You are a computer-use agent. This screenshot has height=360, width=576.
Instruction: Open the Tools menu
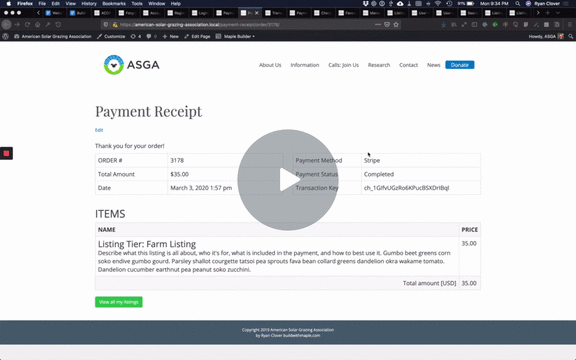tap(137, 4)
